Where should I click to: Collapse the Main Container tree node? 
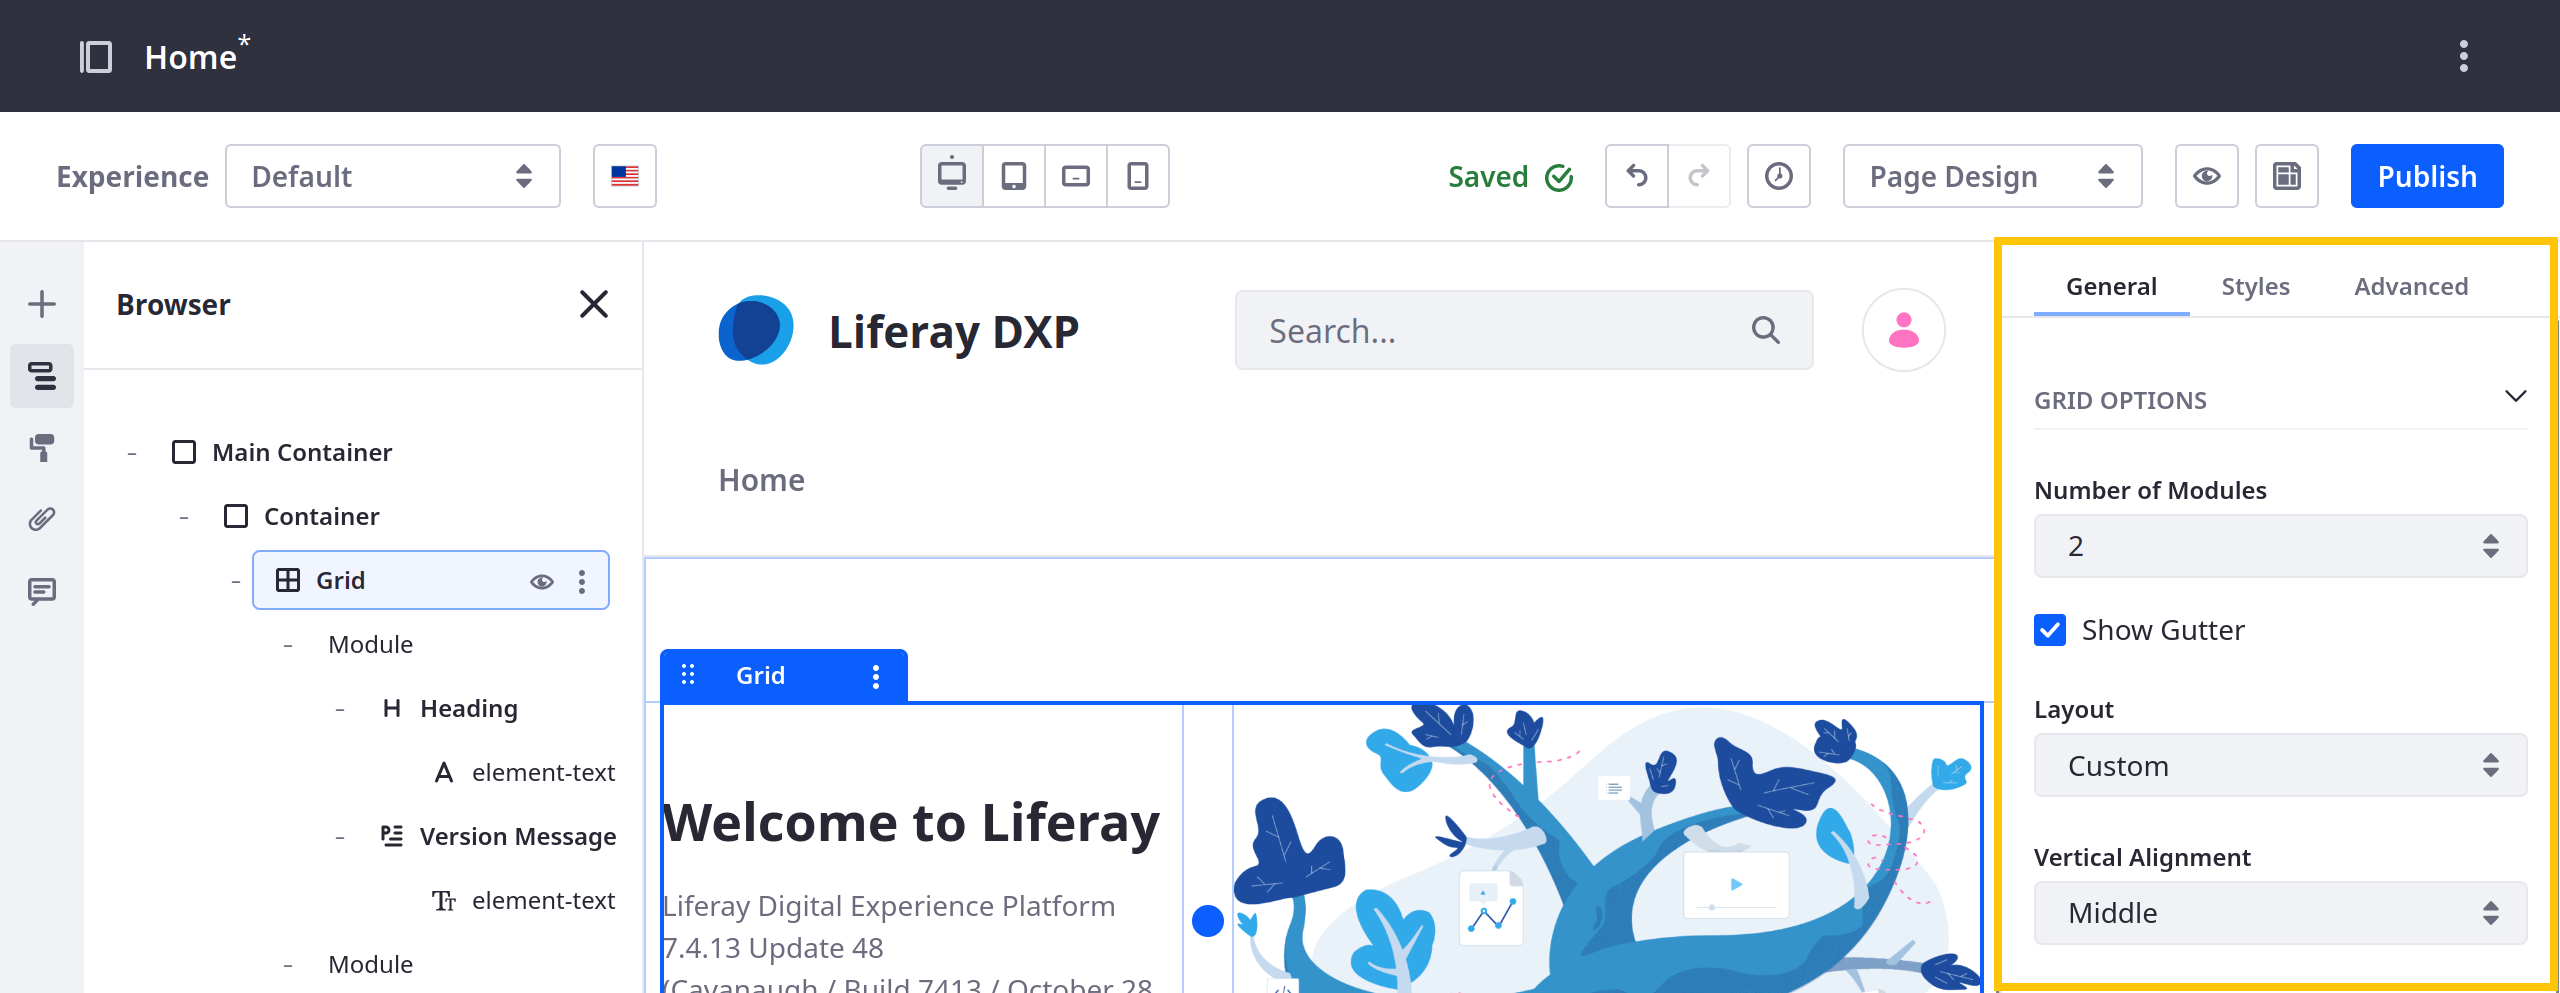[132, 454]
